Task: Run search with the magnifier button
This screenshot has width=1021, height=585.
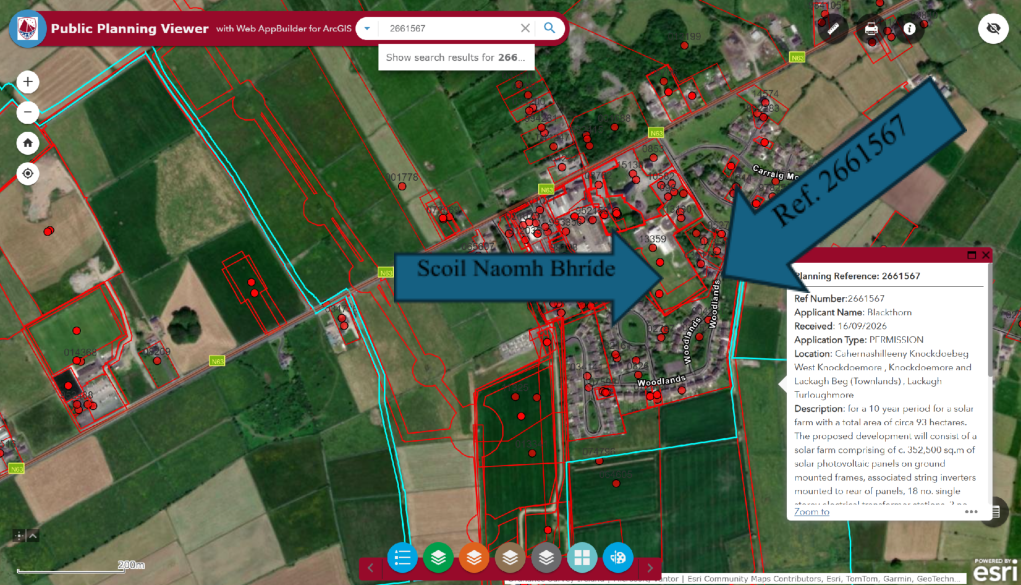Action: pyautogui.click(x=550, y=28)
